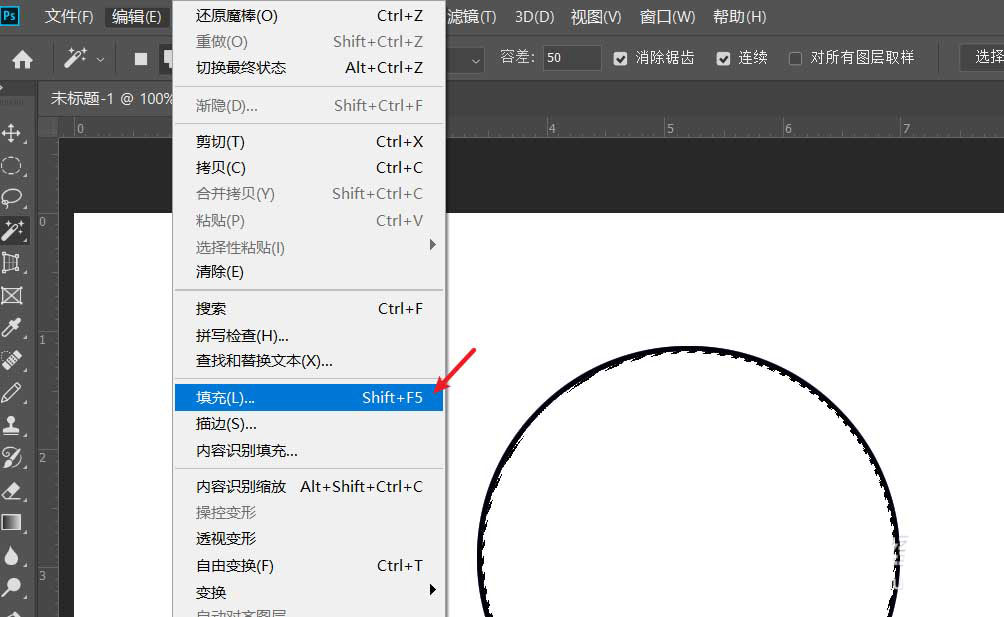Click the Home icon in options bar
Viewport: 1004px width, 617px height.
click(x=22, y=60)
